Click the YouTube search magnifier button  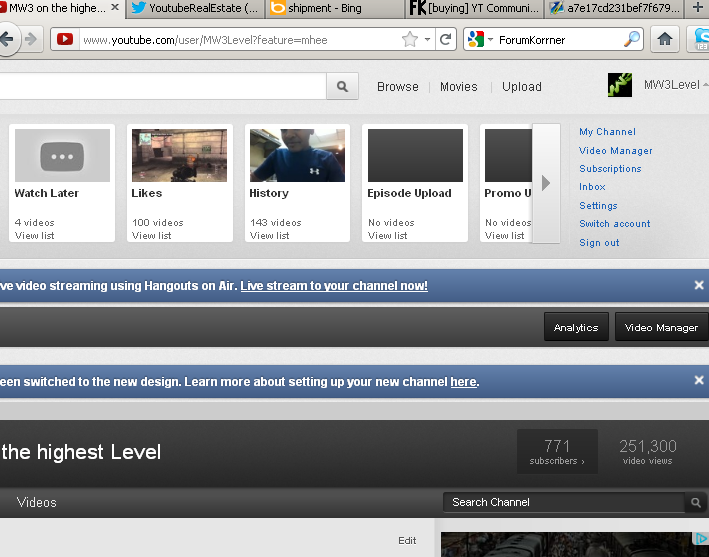point(342,86)
